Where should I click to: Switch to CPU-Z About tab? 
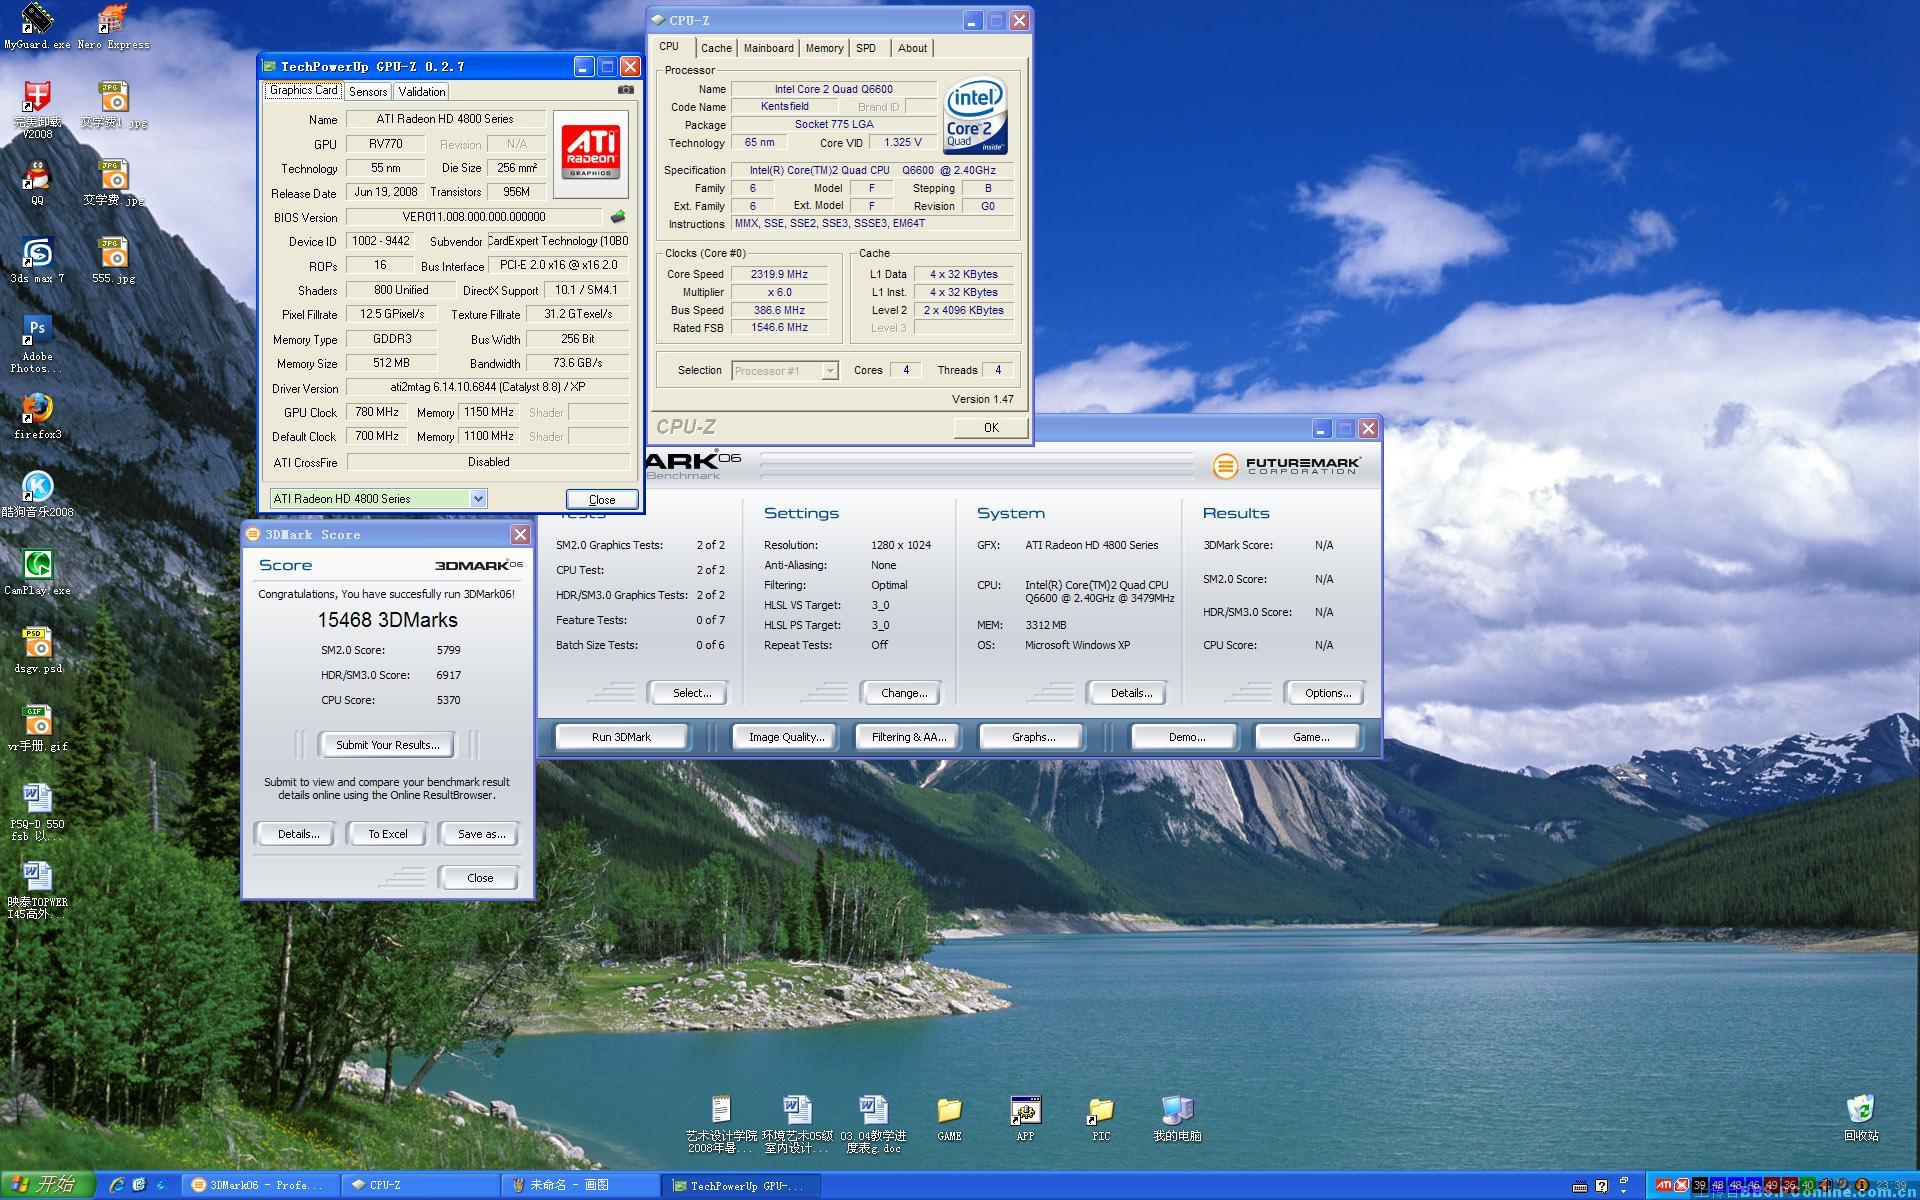click(912, 48)
